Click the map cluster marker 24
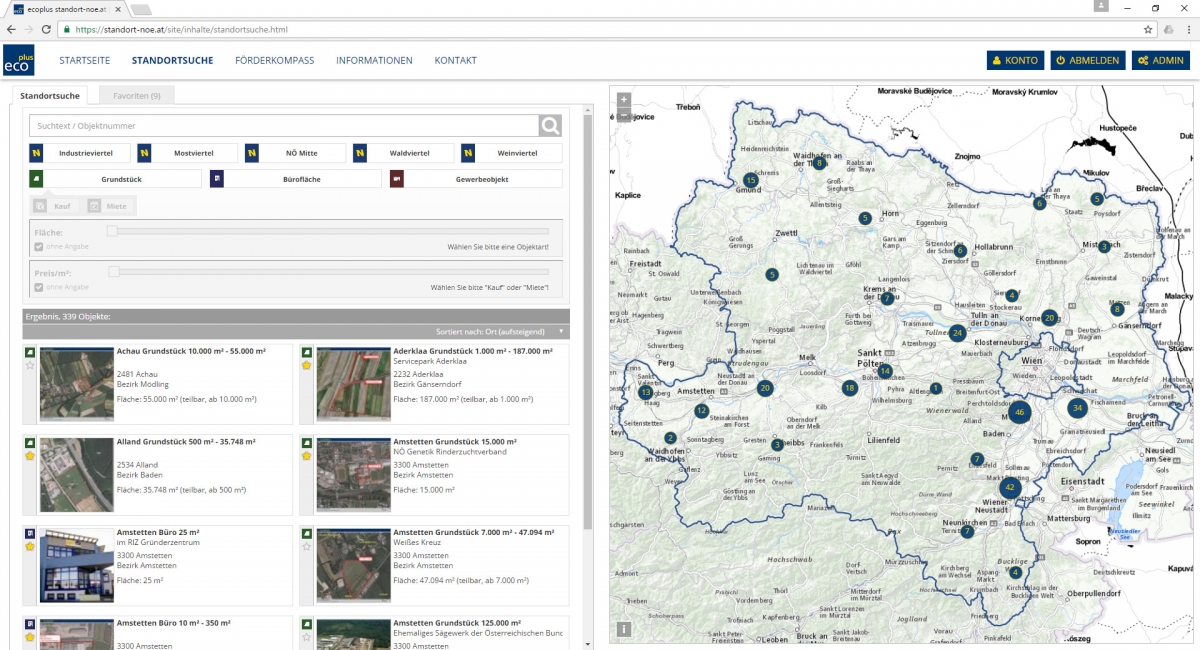The height and width of the screenshot is (650, 1200). coord(958,333)
